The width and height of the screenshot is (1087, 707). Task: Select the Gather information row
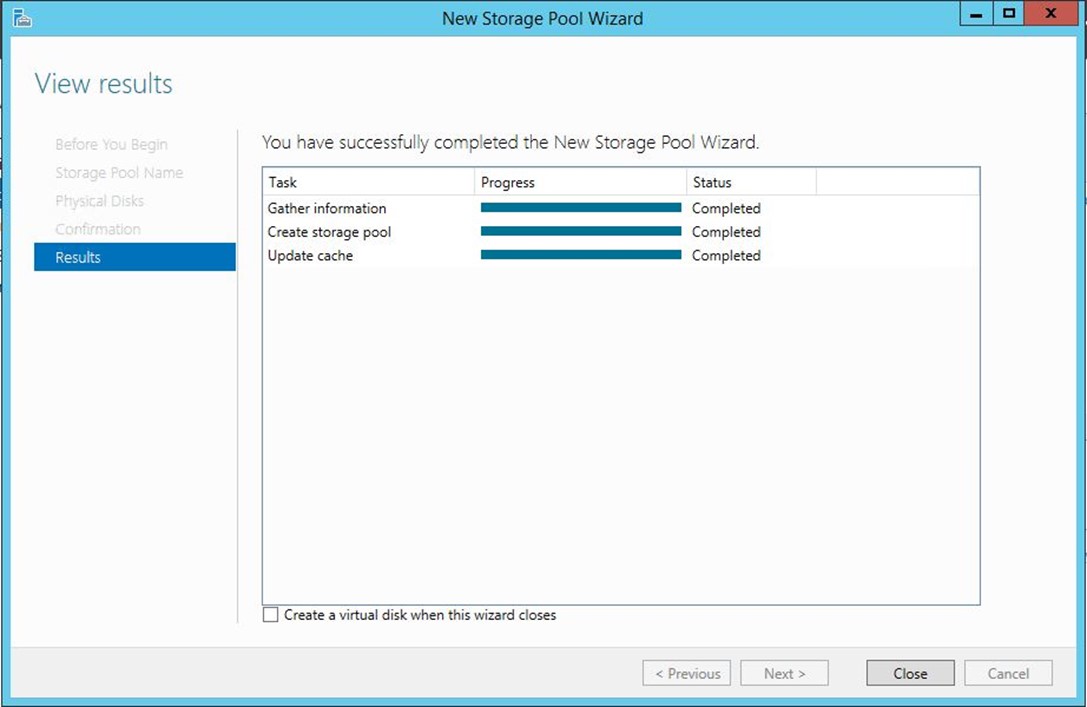[x=620, y=208]
